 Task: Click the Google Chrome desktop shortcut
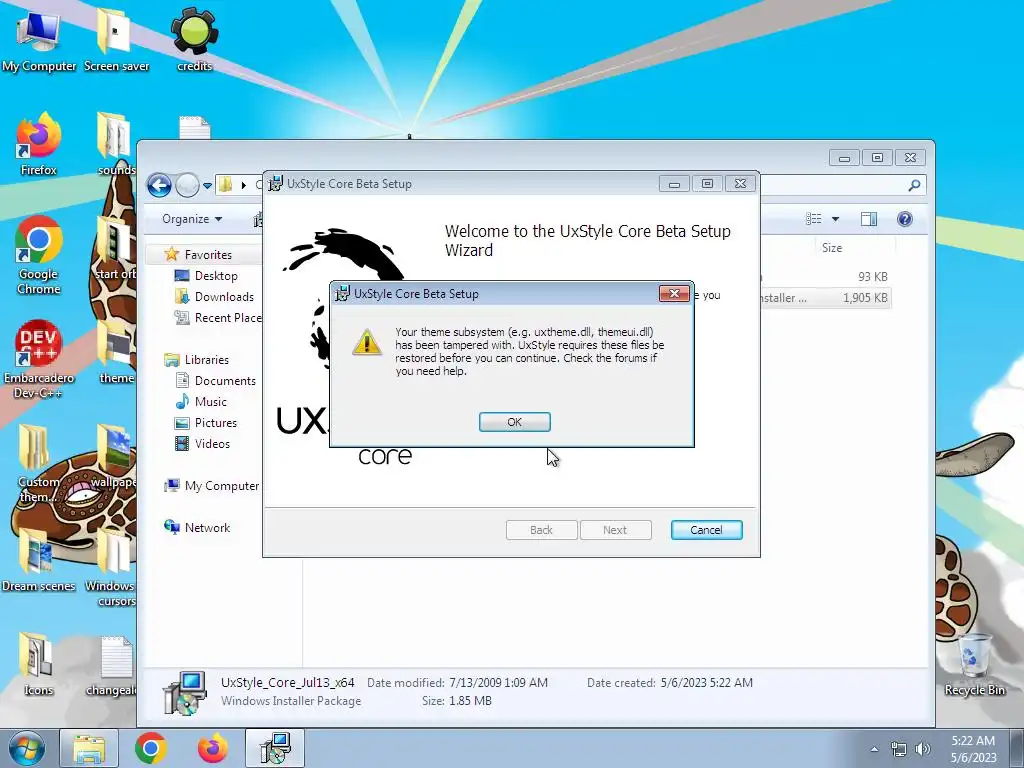pos(39,256)
